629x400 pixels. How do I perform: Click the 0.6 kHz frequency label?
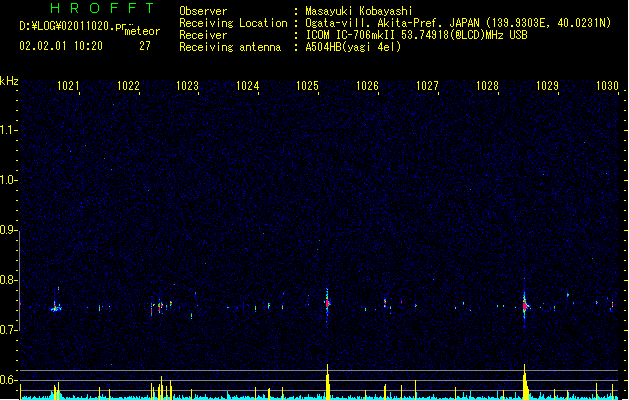tap(8, 380)
